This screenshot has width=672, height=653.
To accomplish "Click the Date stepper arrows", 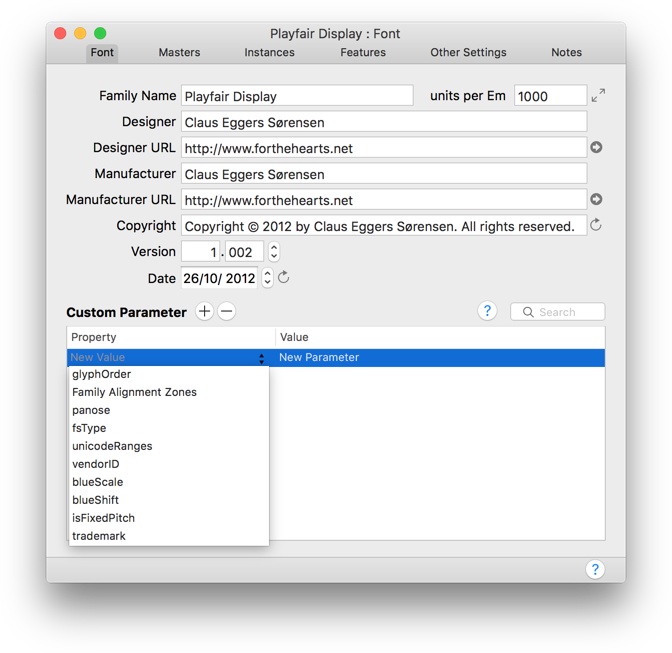I will (267, 278).
